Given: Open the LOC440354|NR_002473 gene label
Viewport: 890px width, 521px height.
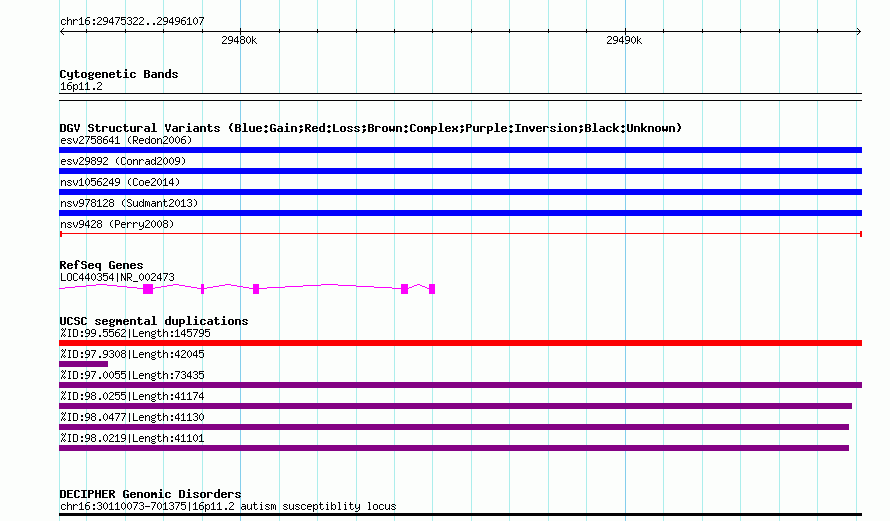Looking at the screenshot, I should (x=117, y=278).
